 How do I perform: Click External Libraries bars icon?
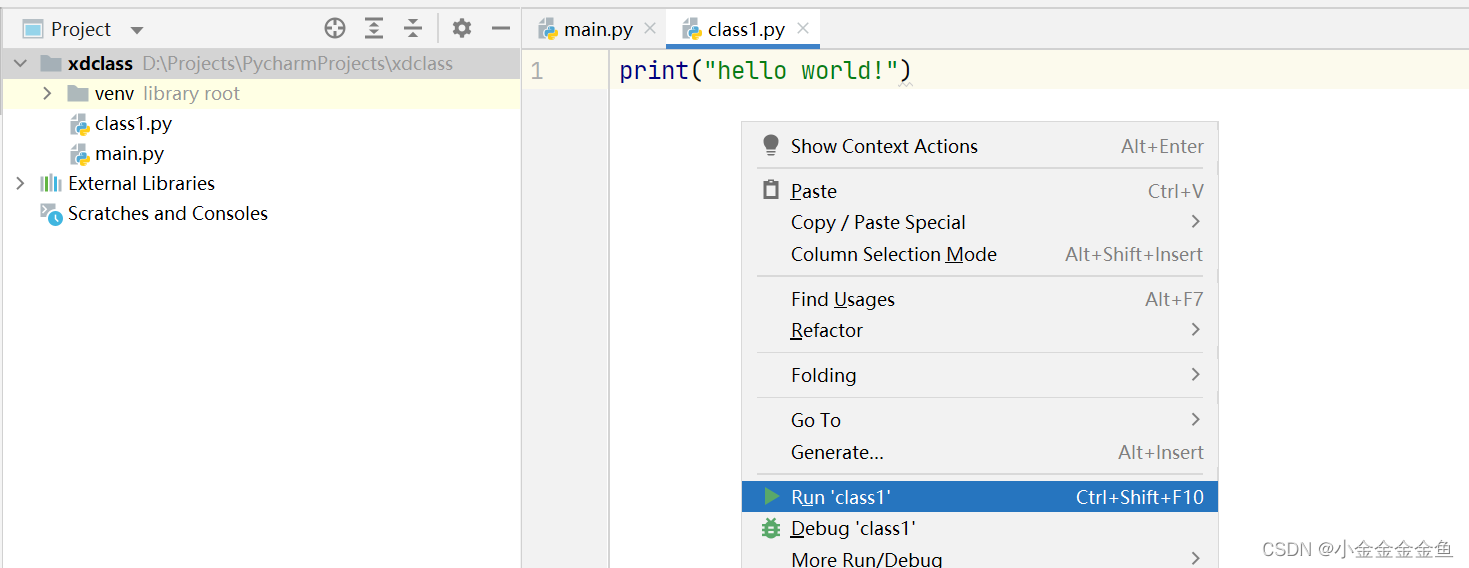point(51,184)
